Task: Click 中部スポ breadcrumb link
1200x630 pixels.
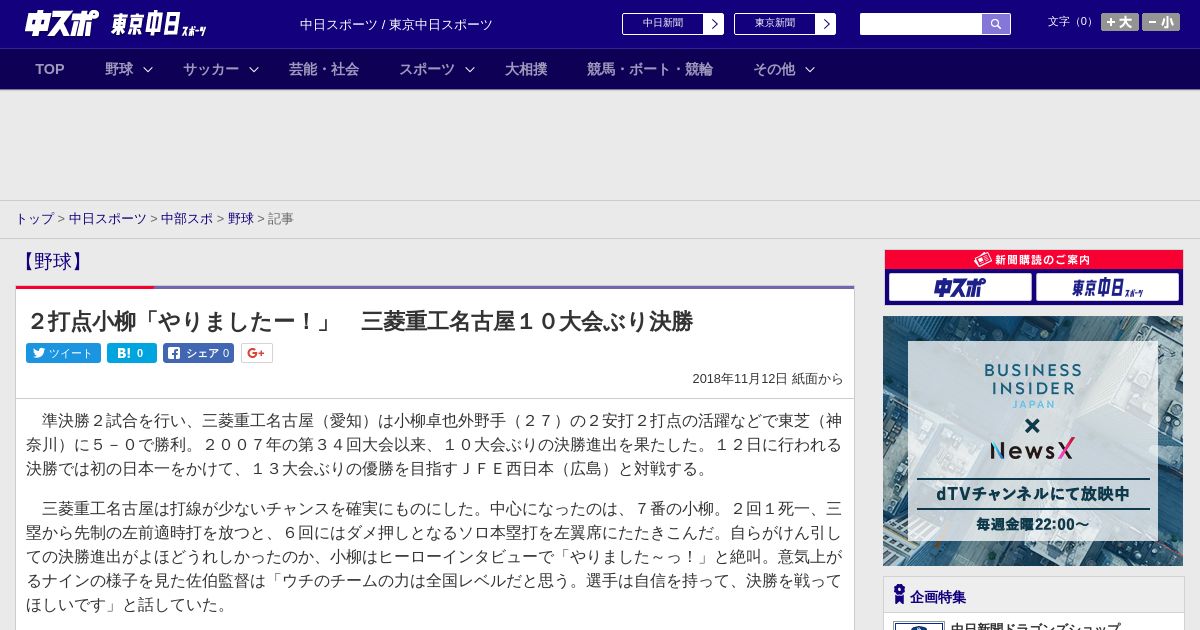Action: (x=187, y=218)
